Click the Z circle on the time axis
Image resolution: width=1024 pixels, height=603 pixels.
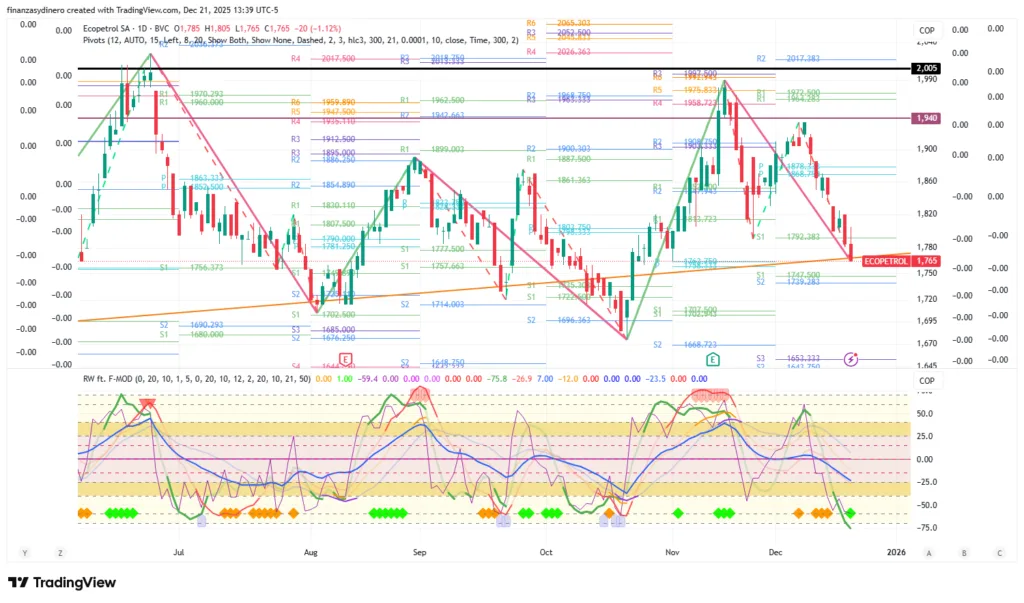click(x=60, y=552)
